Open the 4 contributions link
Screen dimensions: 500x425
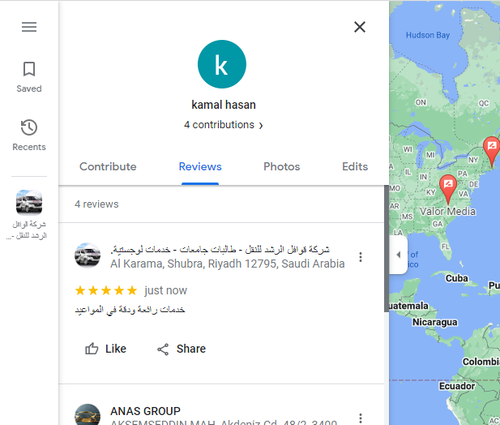[x=223, y=125]
